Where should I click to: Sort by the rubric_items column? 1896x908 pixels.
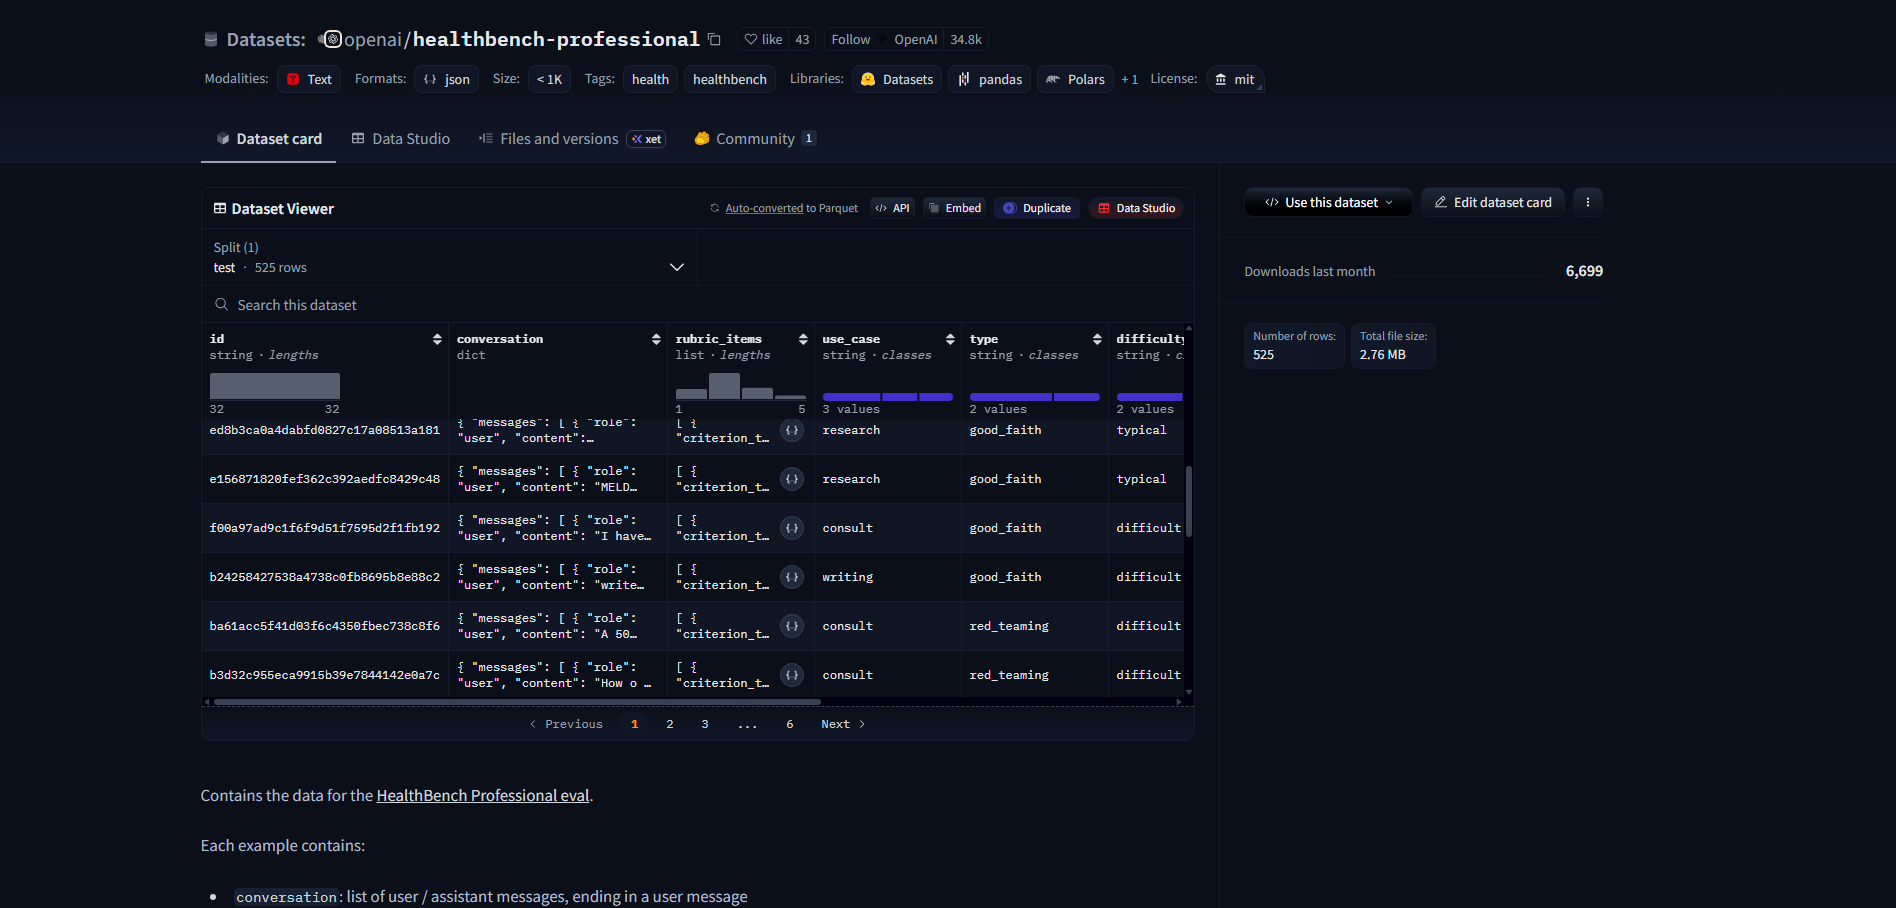[x=803, y=339]
